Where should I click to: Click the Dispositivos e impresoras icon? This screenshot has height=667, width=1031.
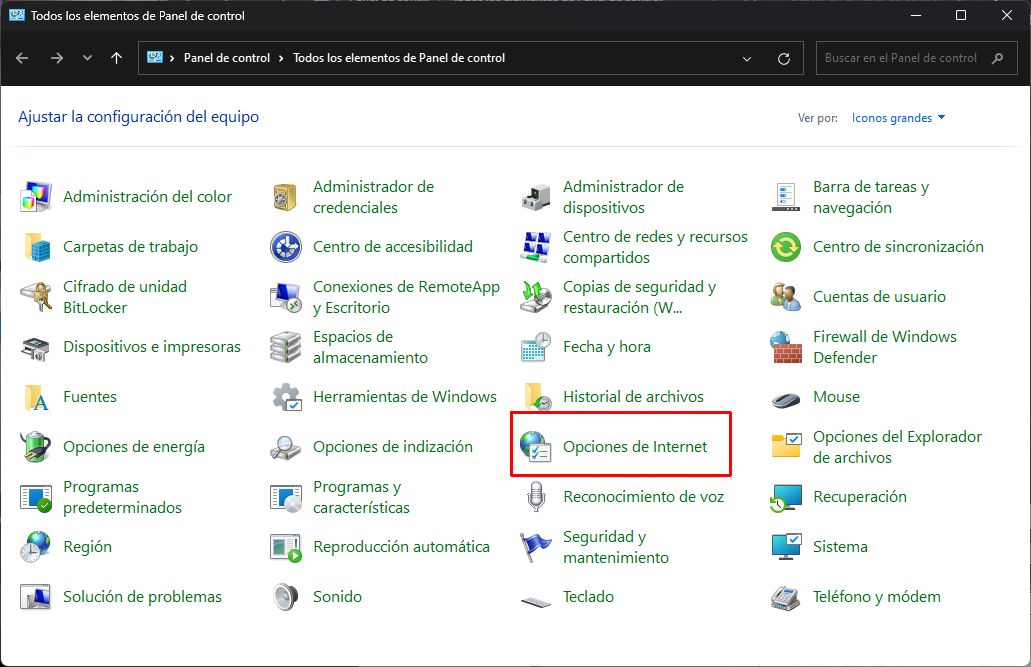[x=36, y=347]
